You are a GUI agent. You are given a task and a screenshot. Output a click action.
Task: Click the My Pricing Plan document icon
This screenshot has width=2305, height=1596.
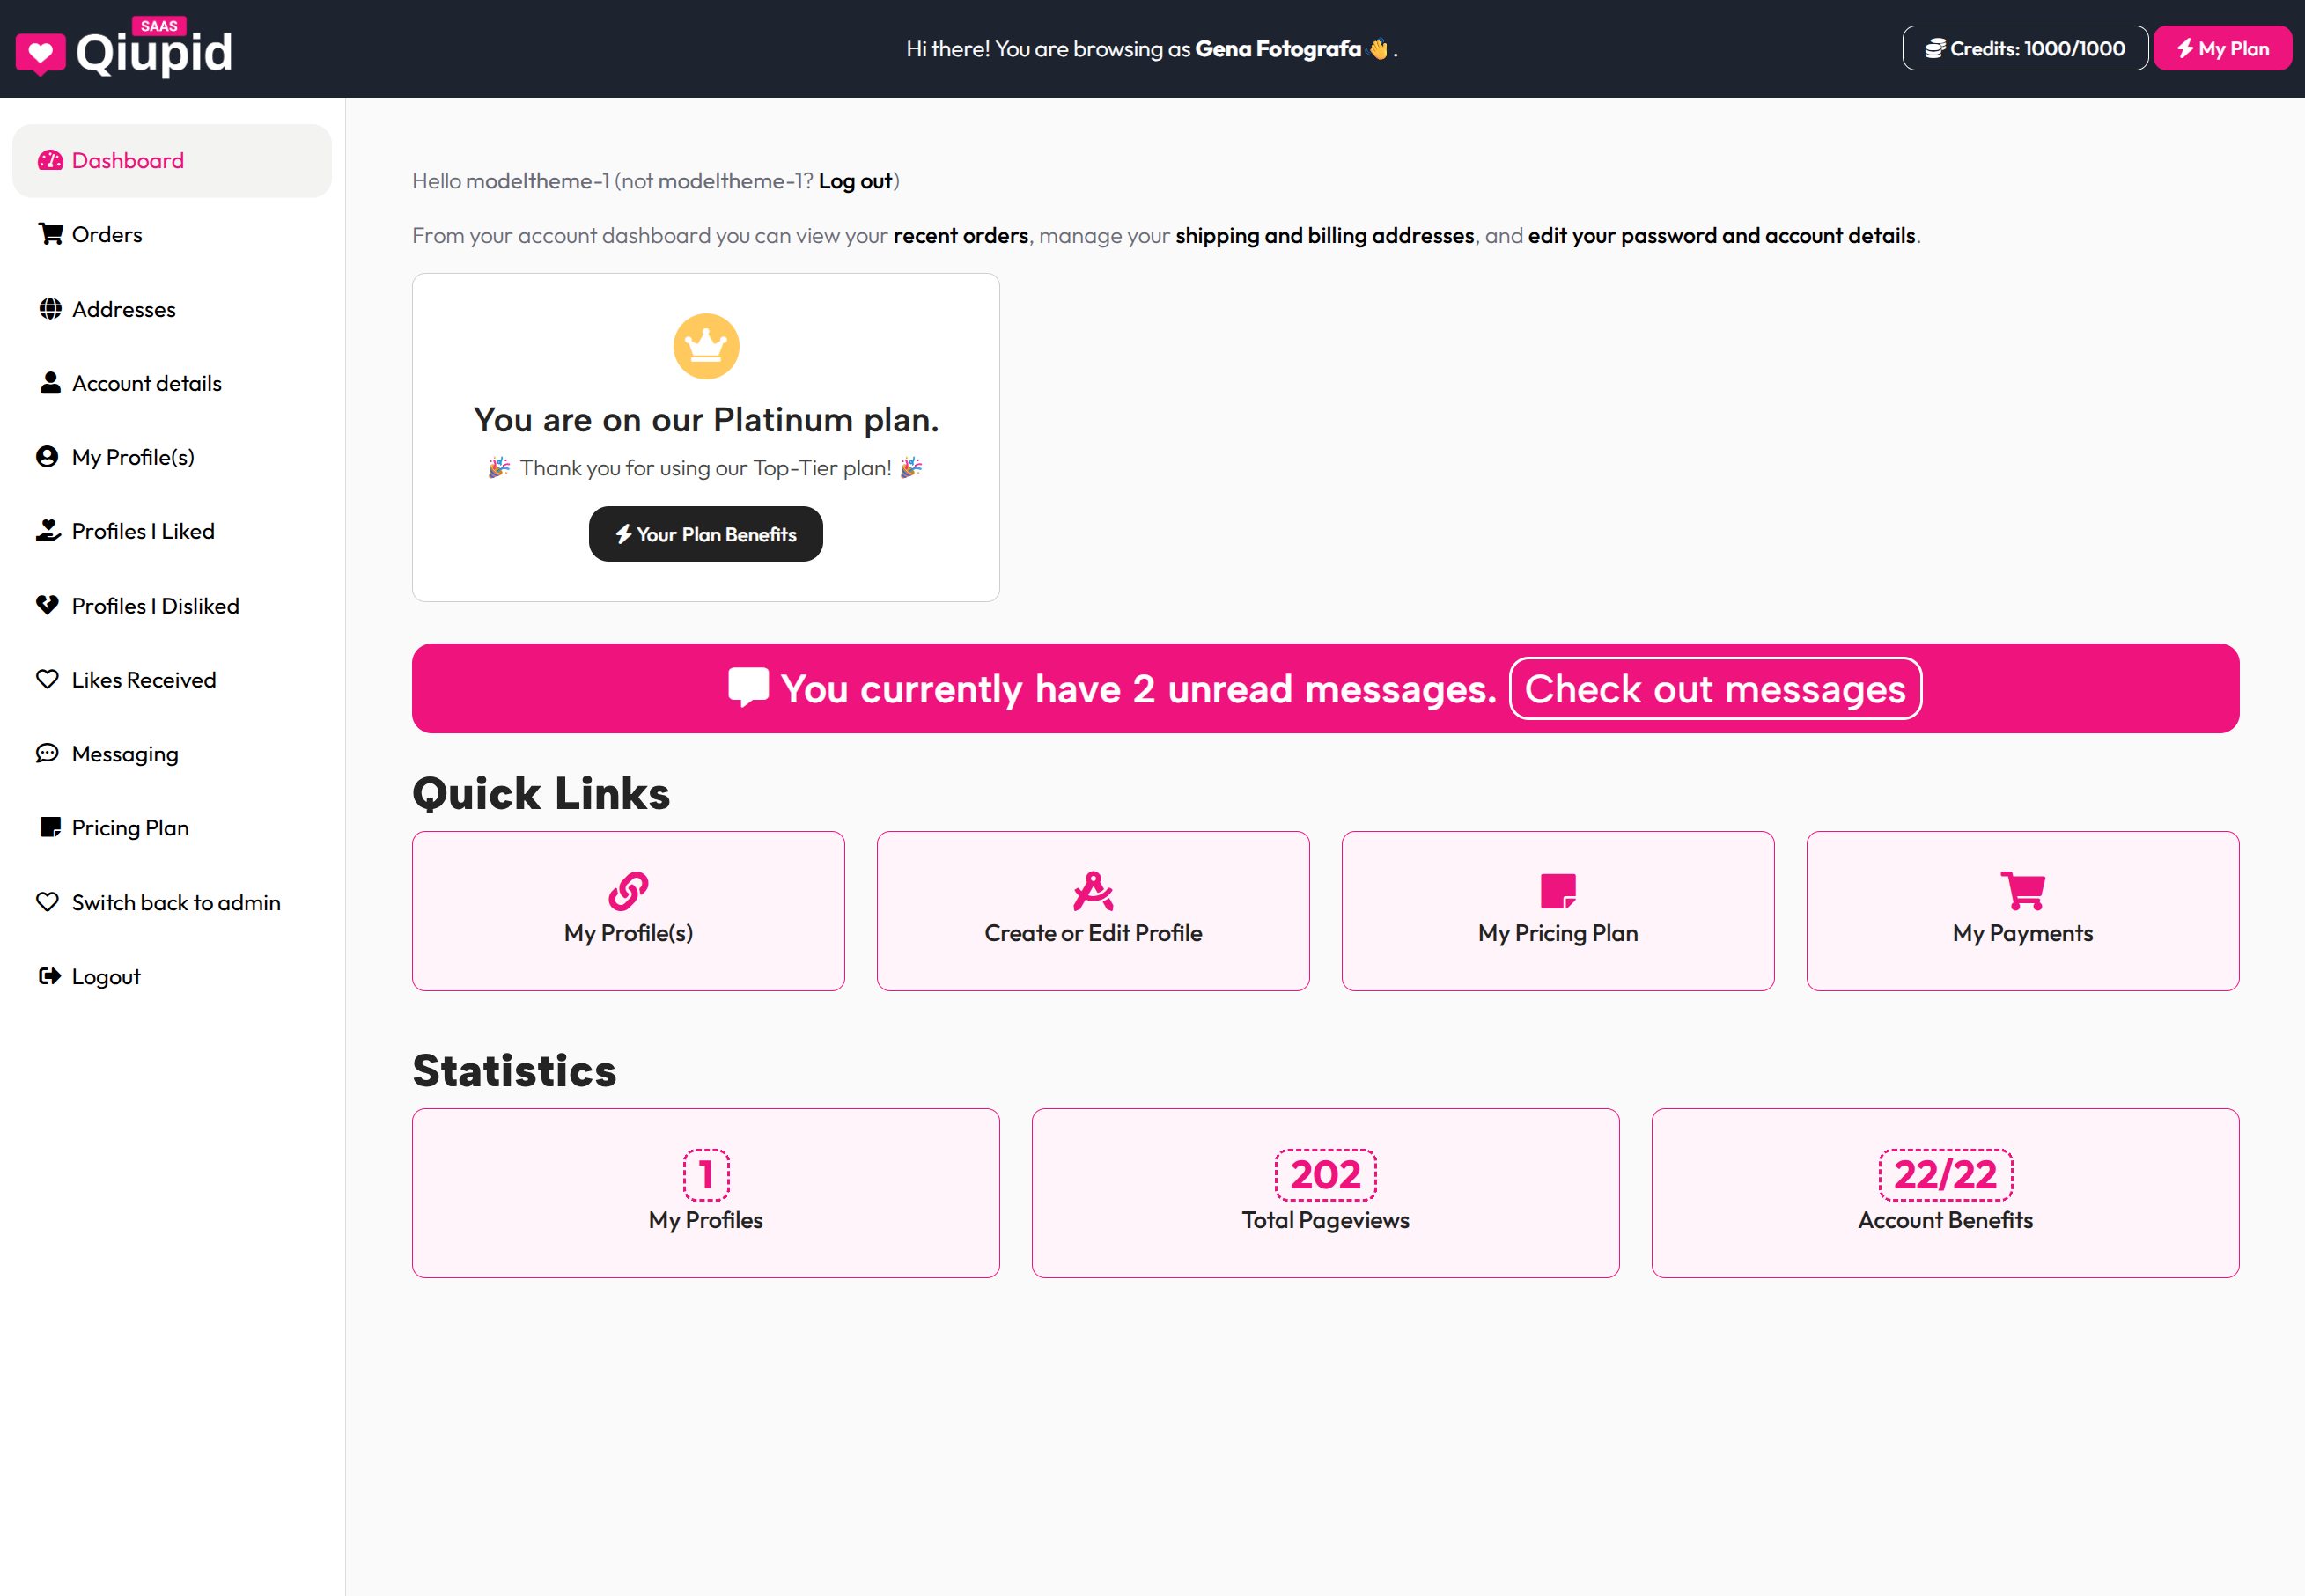(1557, 889)
